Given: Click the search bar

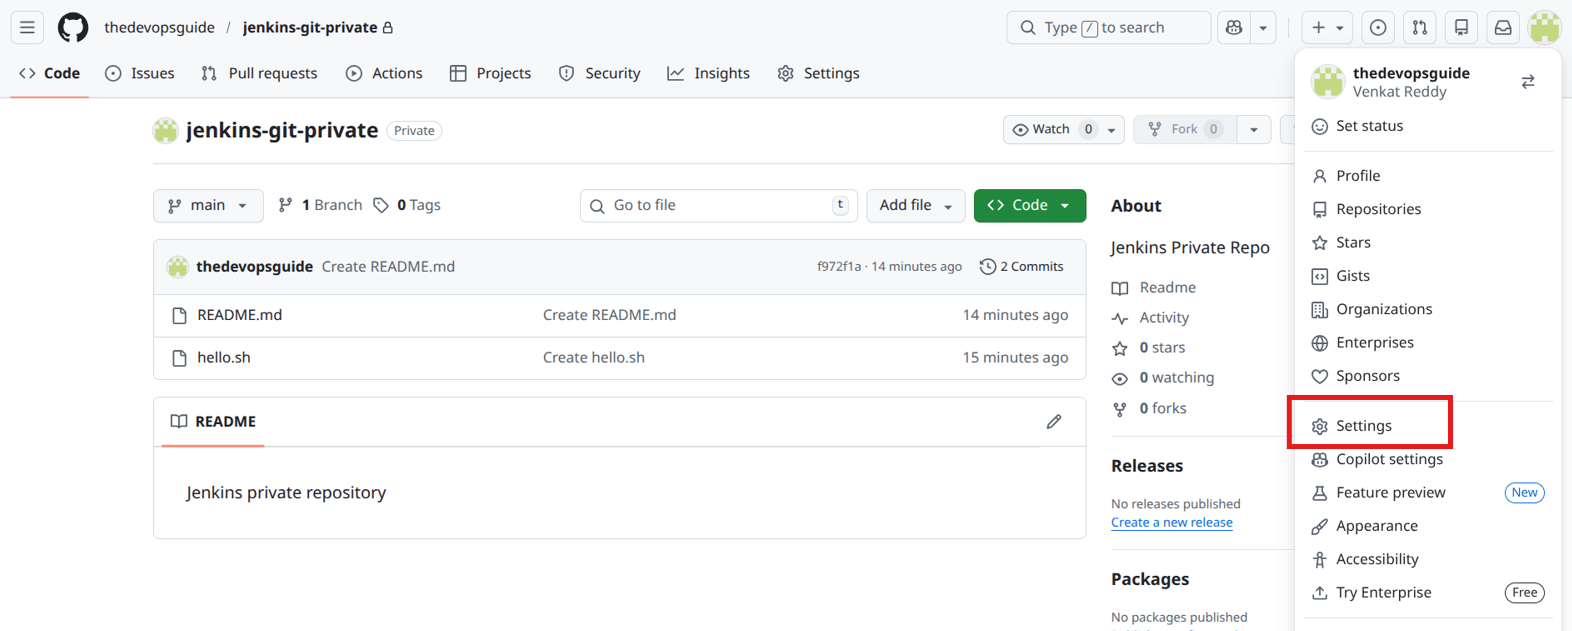Looking at the screenshot, I should [1108, 28].
